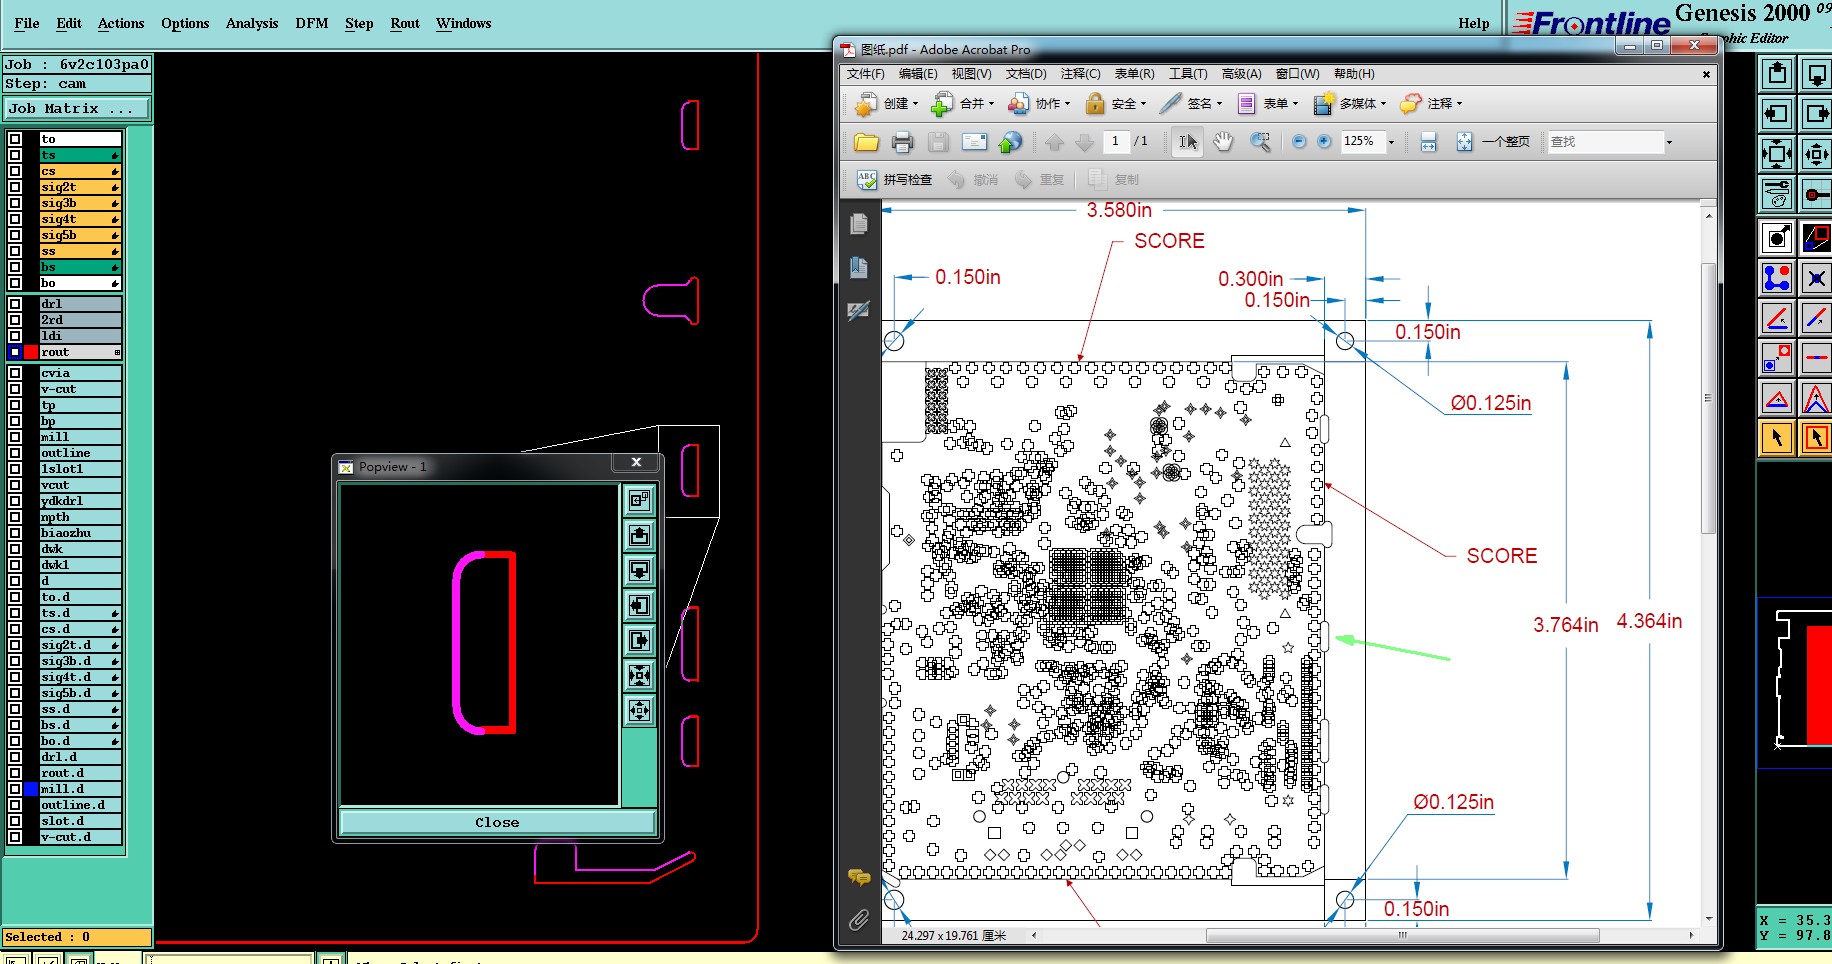Click the 一个整页 single full page button
Screen dimensions: 1832x964
click(x=1492, y=142)
